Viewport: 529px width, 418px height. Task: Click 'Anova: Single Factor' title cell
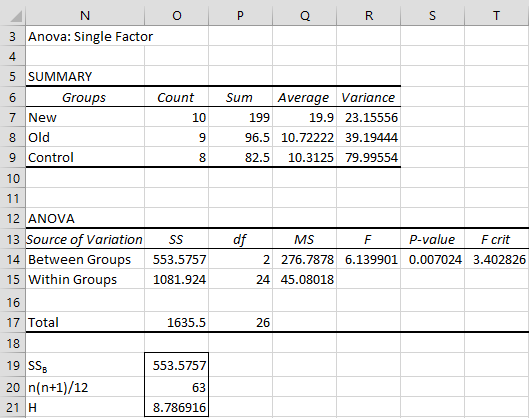(90, 36)
